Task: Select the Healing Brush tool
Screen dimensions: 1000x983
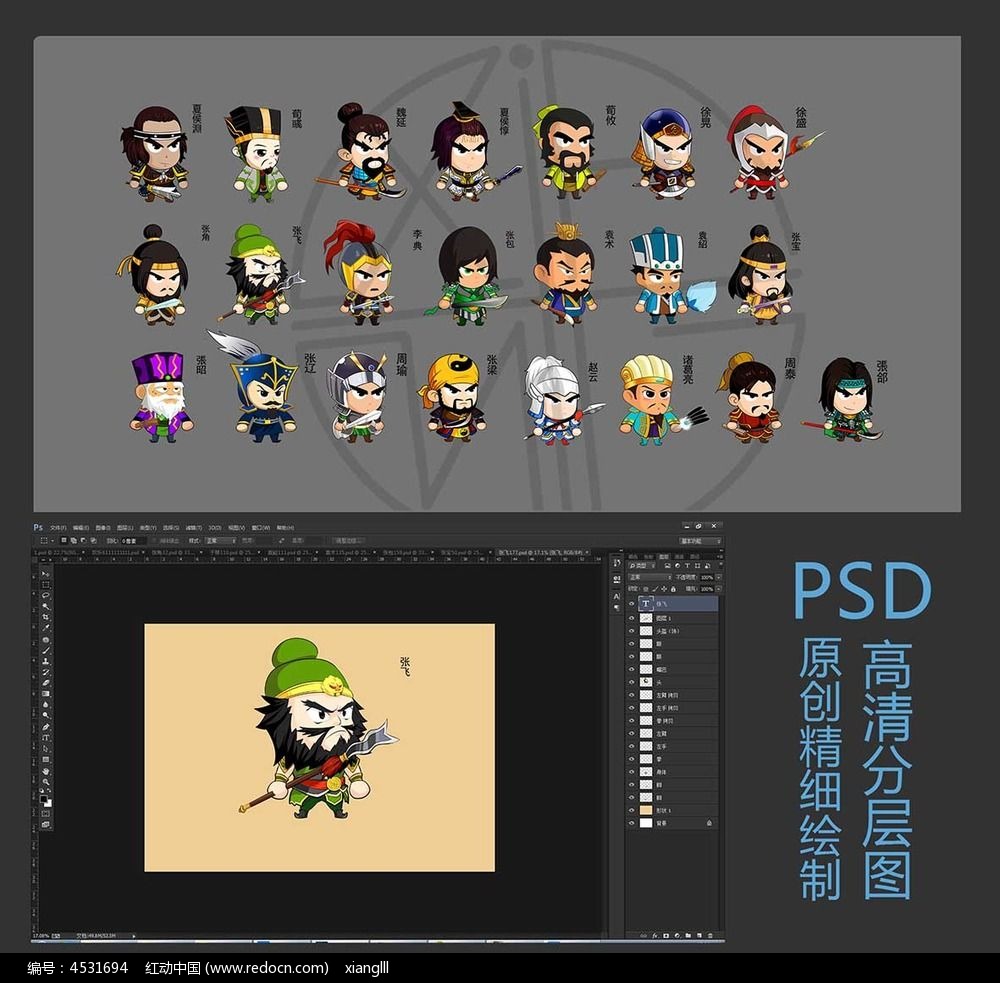Action: pos(46,639)
